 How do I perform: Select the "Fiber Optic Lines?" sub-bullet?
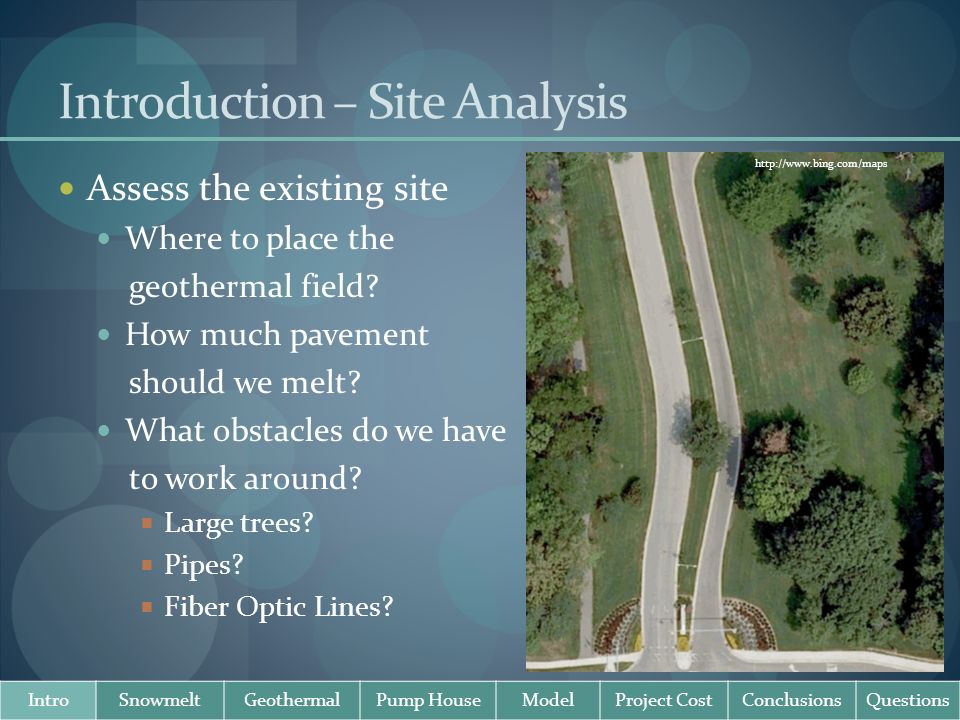pos(279,607)
